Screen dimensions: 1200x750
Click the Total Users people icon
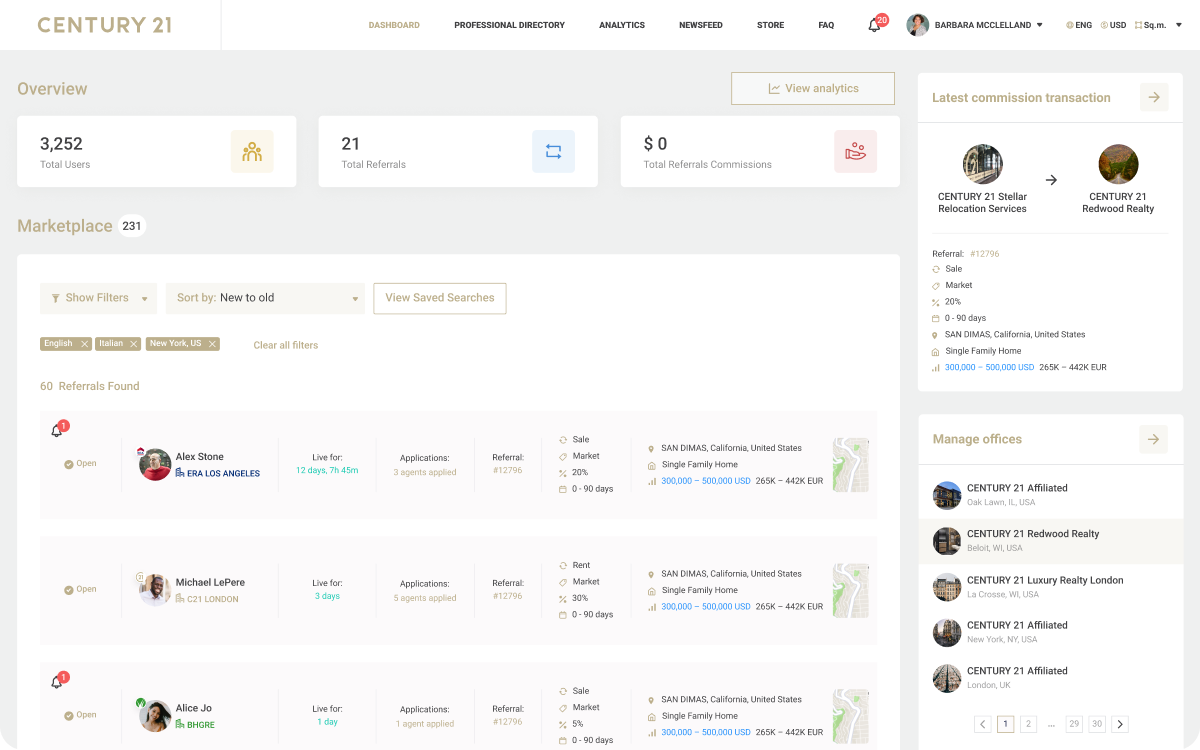coord(252,151)
